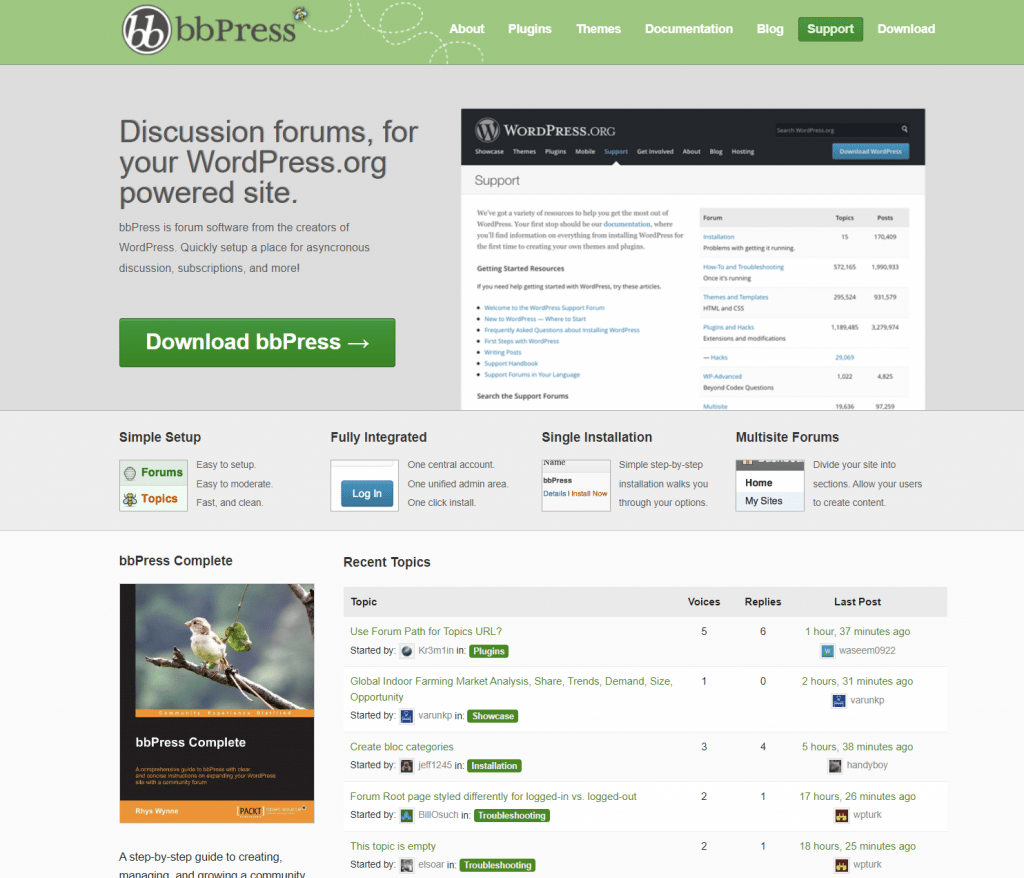
Task: Open the WordPress.org support screenshot image
Action: [x=693, y=259]
